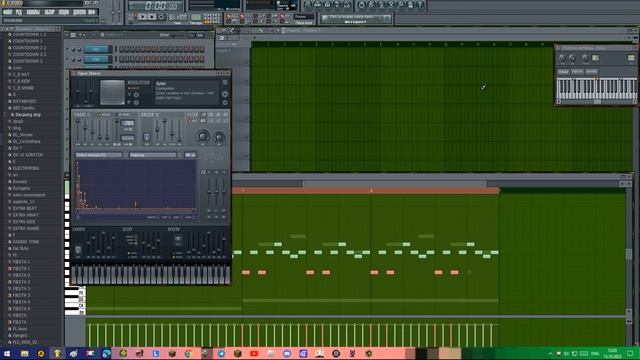640x360 pixels.
Task: Select EXTRA HIHAT sample in browser
Action: 25,215
